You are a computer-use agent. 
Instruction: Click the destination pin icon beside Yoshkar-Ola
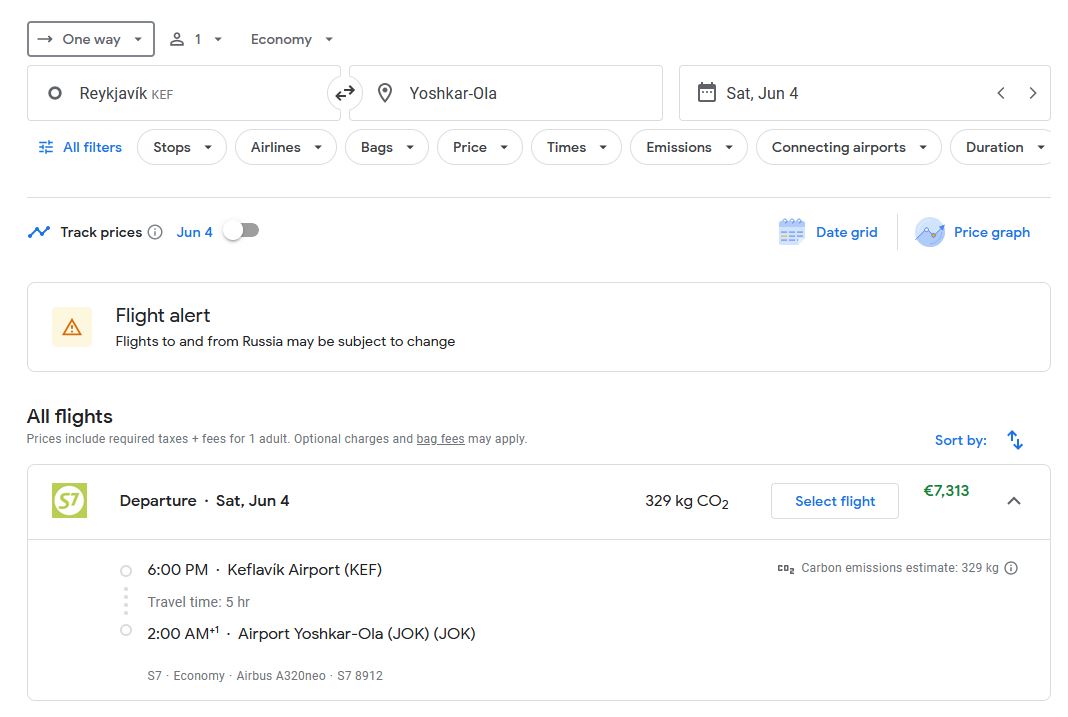385,93
